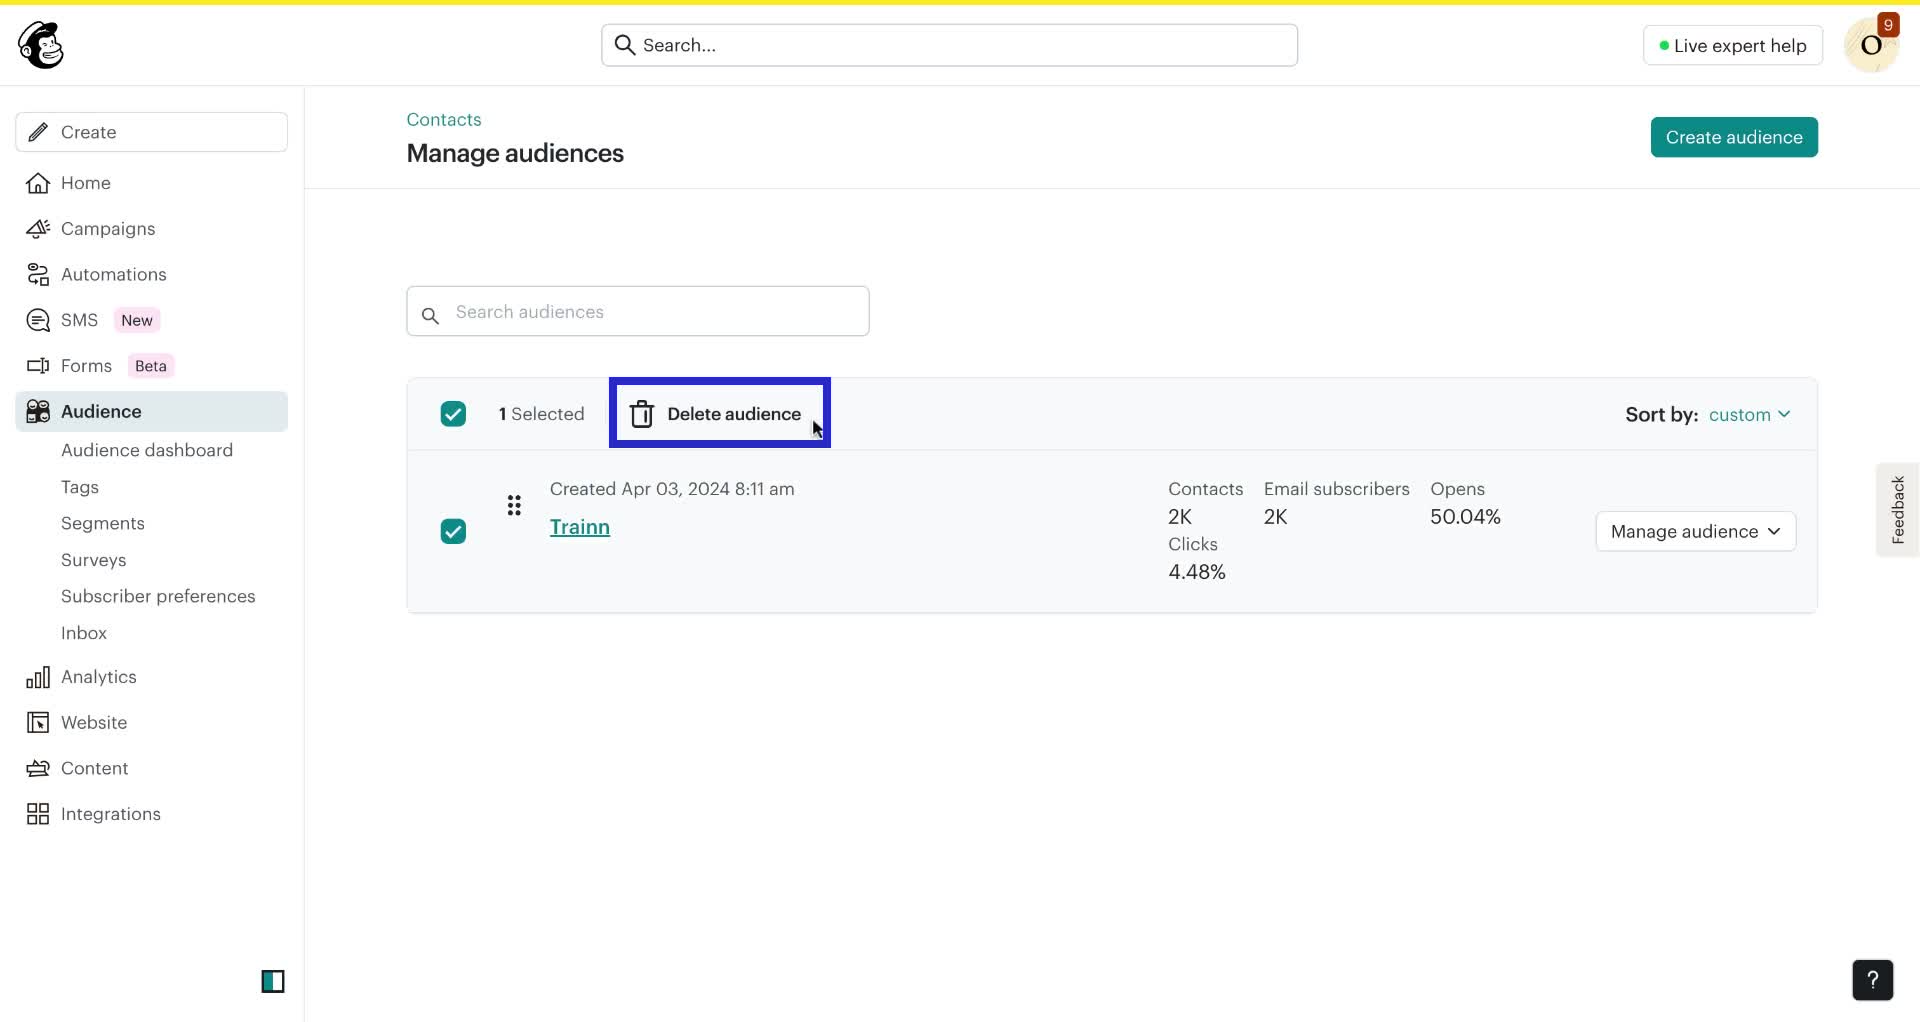
Task: Click inside the Search audiences field
Action: 637,311
